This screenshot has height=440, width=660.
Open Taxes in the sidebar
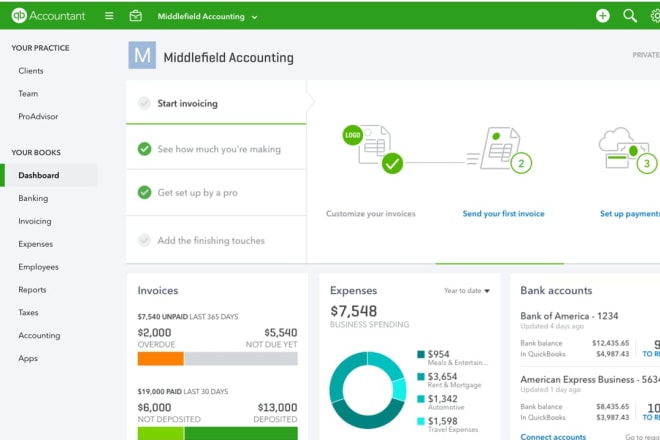28,312
